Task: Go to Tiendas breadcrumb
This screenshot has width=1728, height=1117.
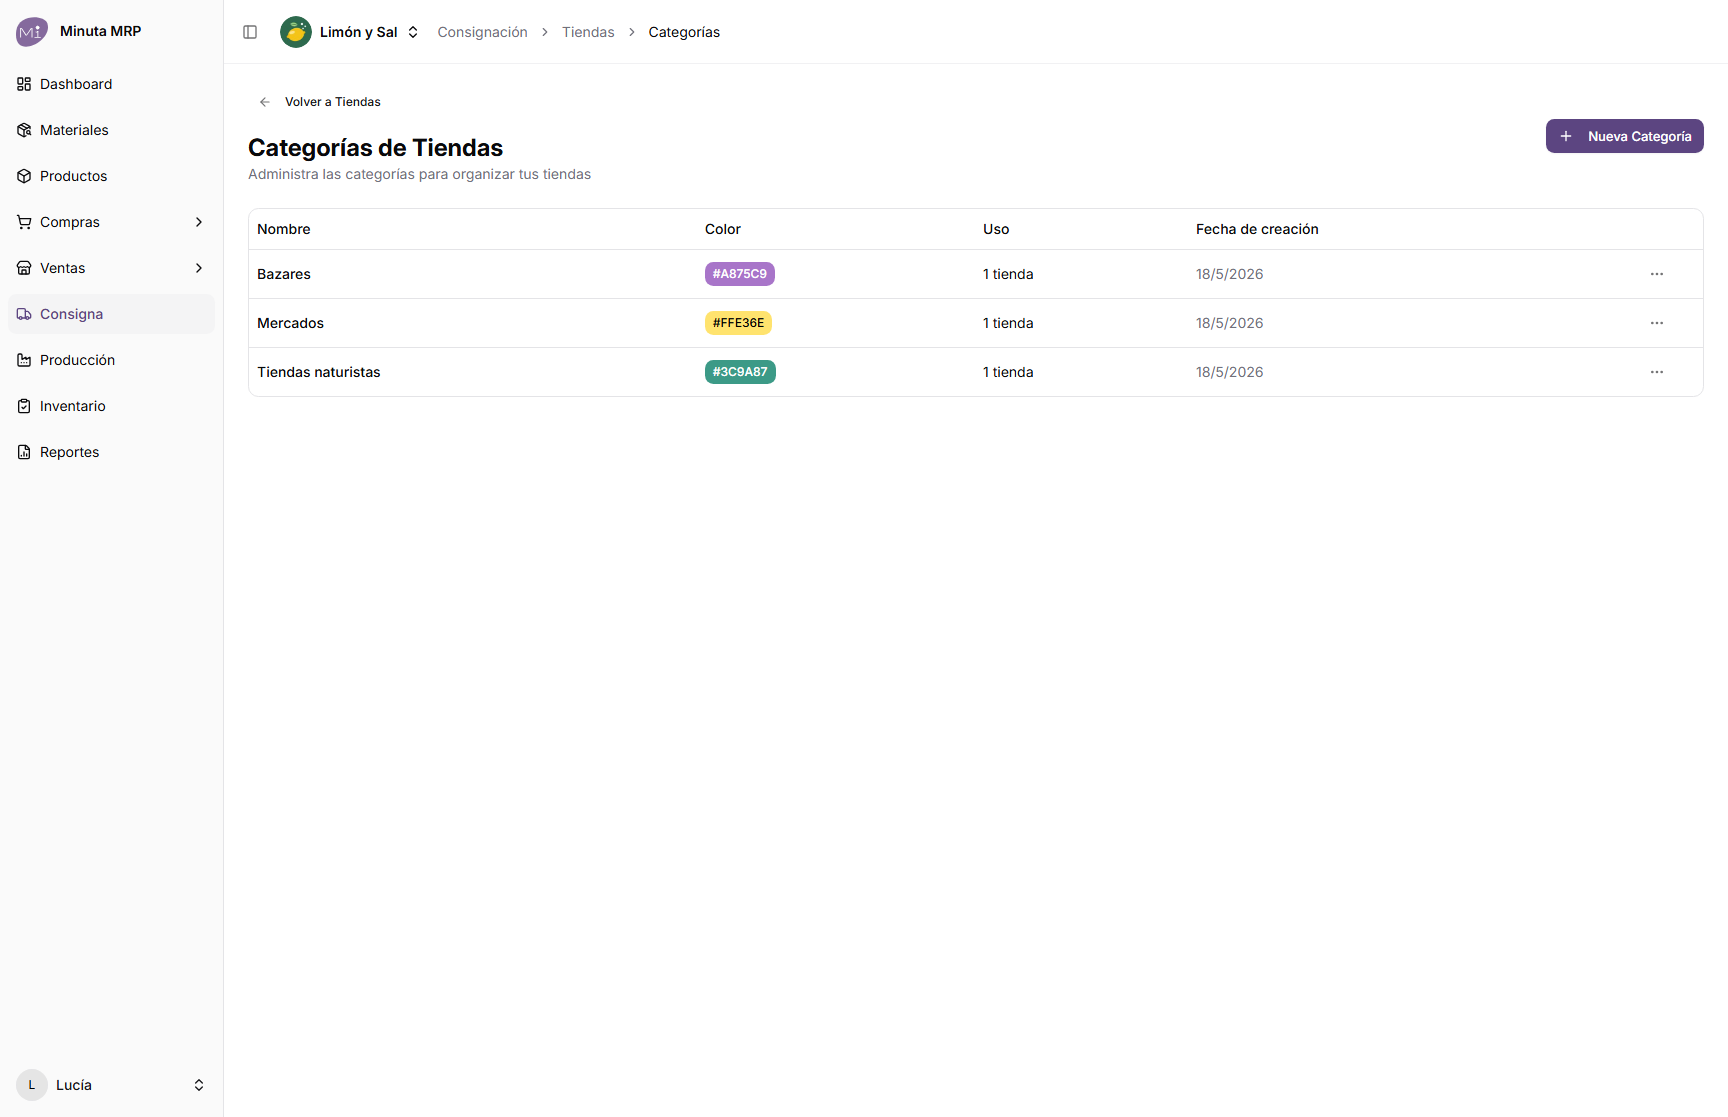Action: [x=588, y=32]
